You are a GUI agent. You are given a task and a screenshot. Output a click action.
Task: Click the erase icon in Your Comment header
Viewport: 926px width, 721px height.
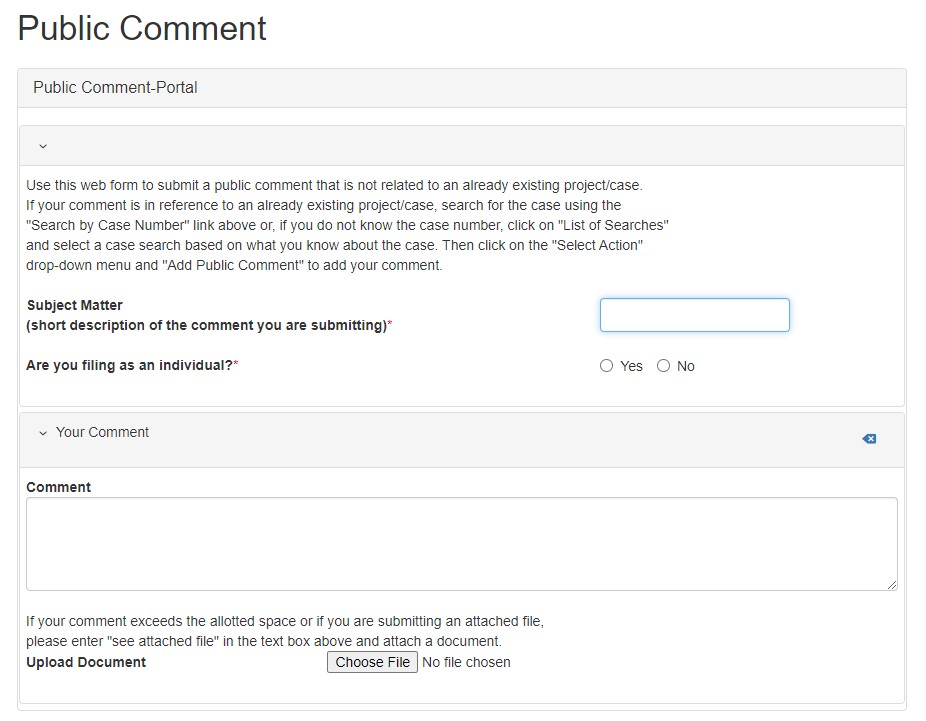pyautogui.click(x=869, y=439)
